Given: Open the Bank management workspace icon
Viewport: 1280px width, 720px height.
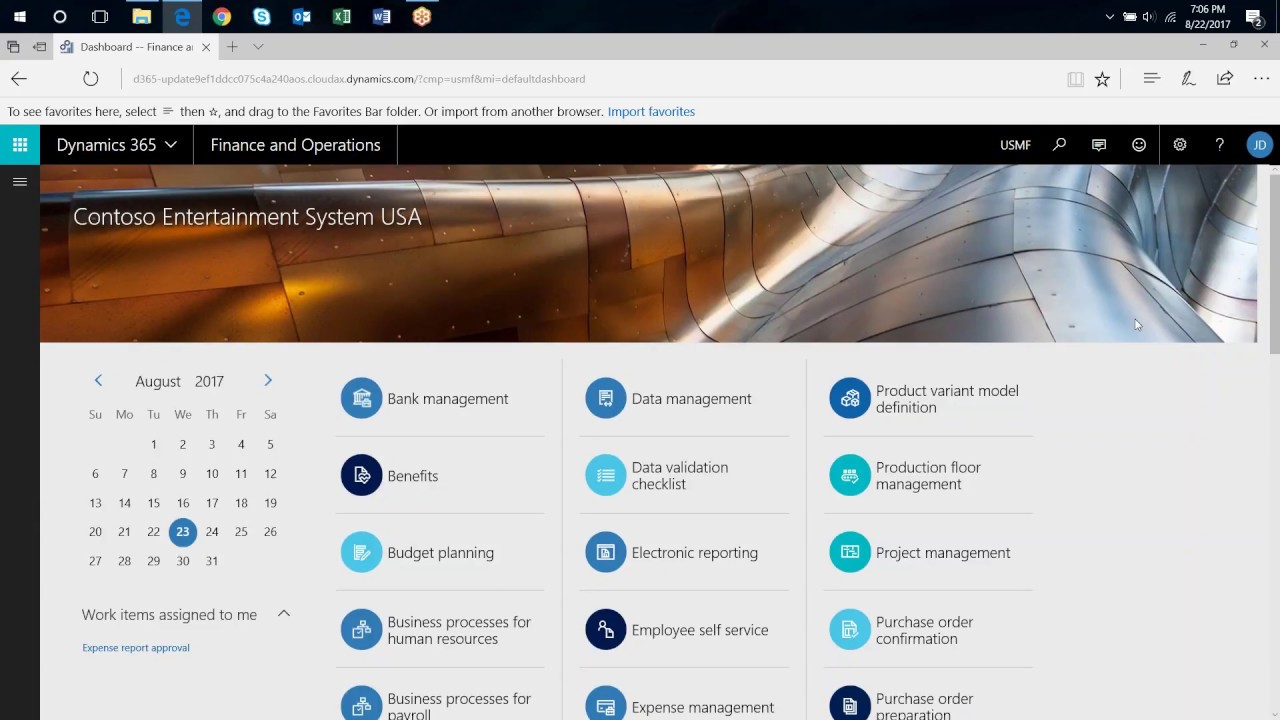Looking at the screenshot, I should click(x=361, y=398).
